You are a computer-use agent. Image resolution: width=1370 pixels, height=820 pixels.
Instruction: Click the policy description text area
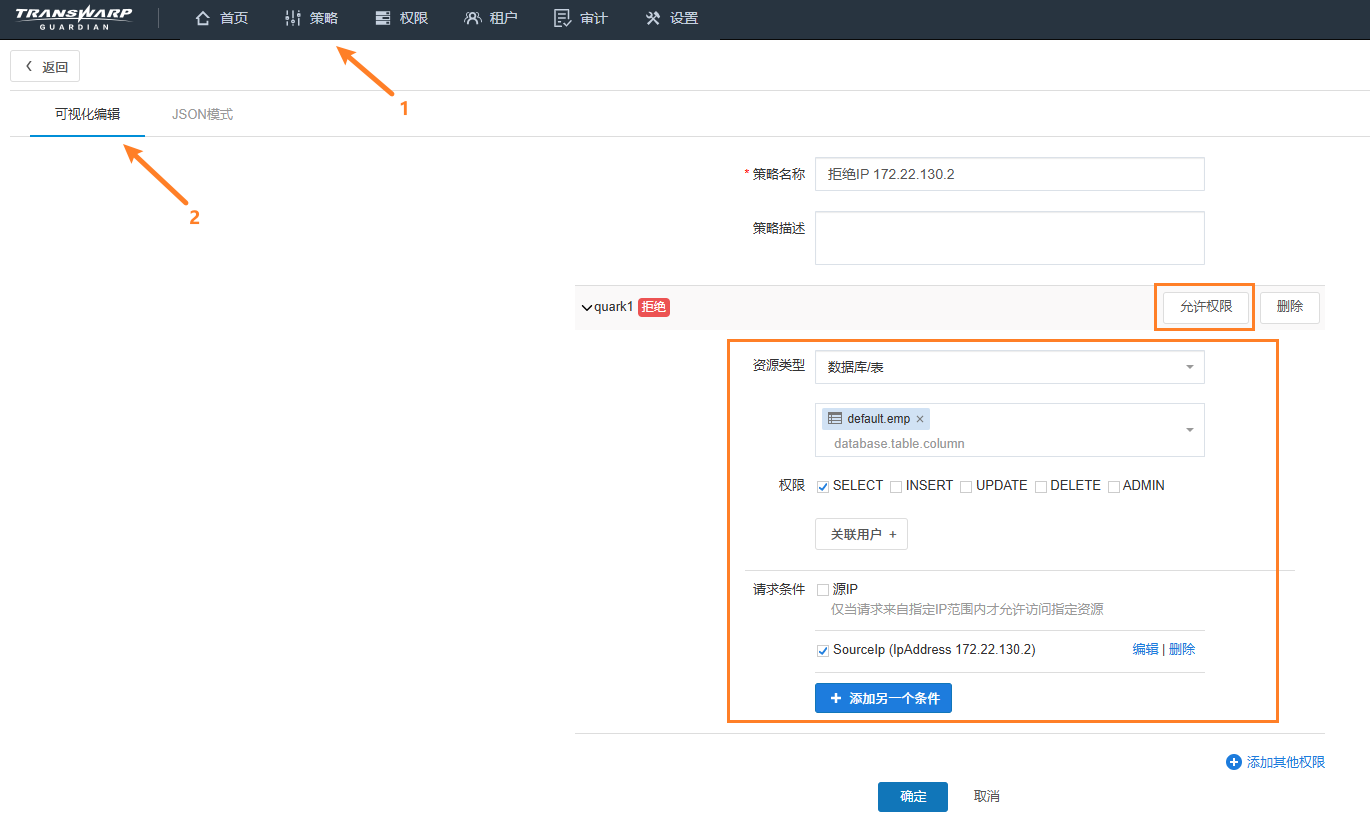point(1009,238)
